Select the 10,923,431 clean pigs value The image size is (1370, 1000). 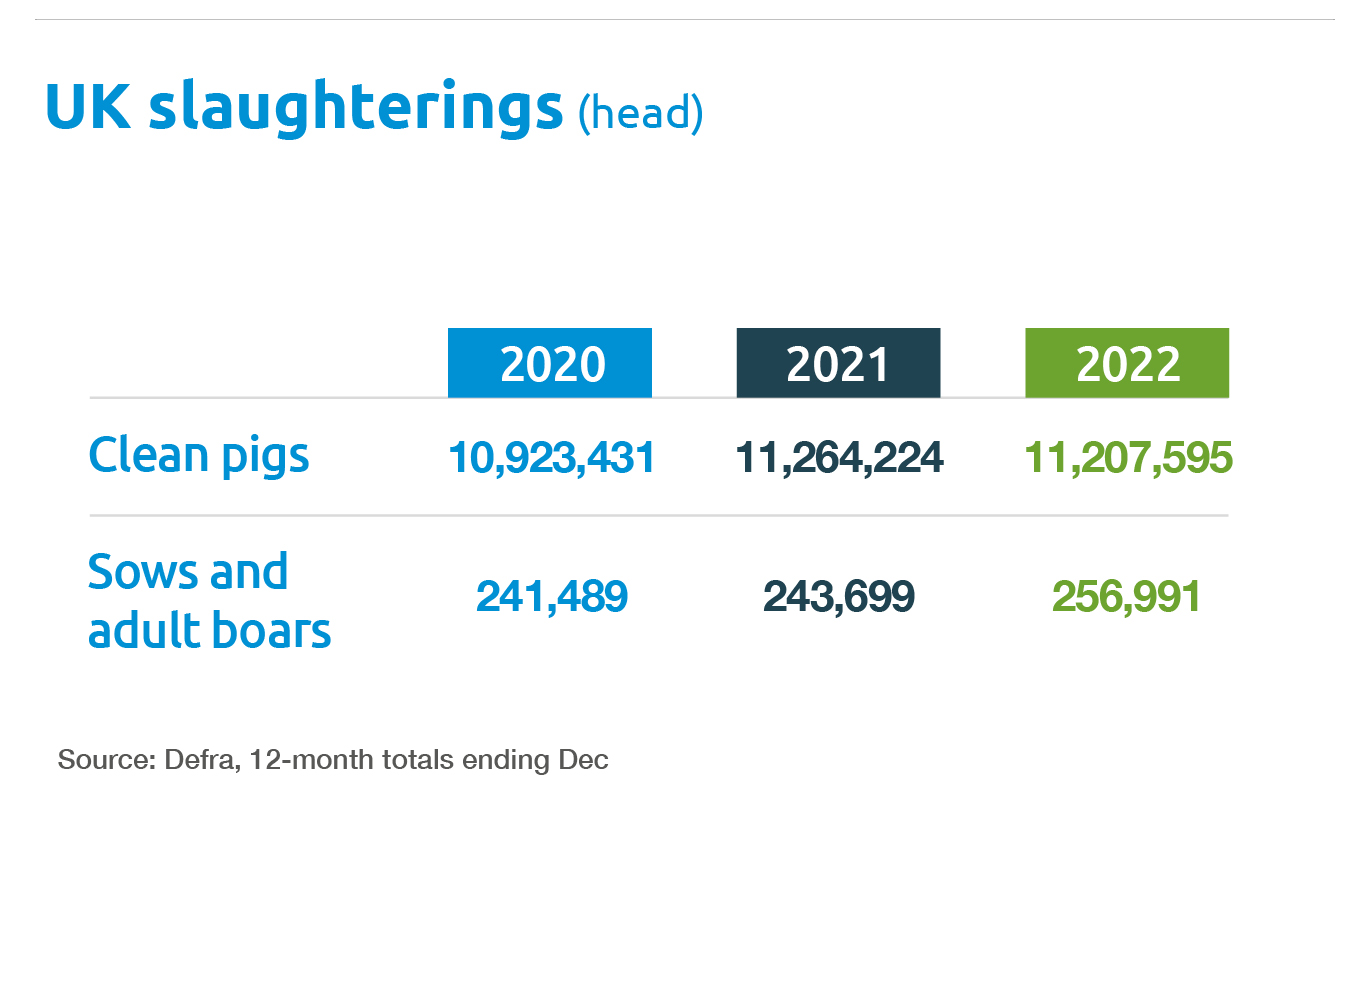tap(551, 458)
